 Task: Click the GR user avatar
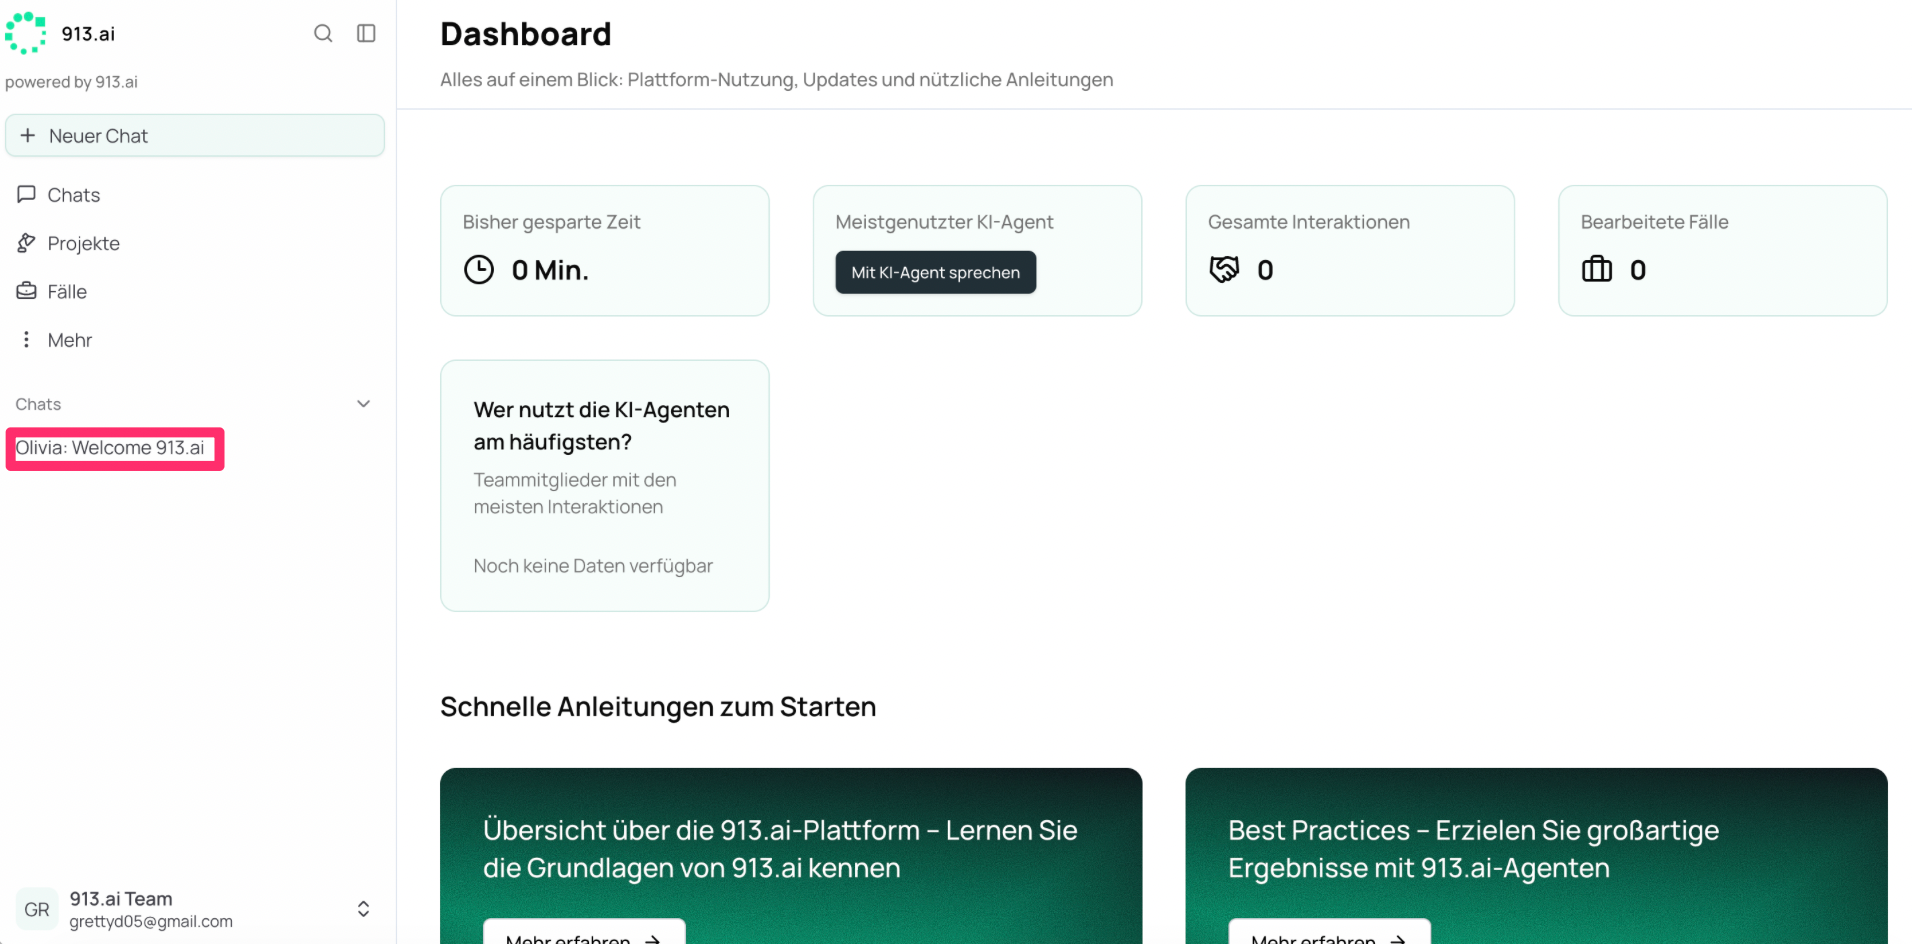point(37,909)
